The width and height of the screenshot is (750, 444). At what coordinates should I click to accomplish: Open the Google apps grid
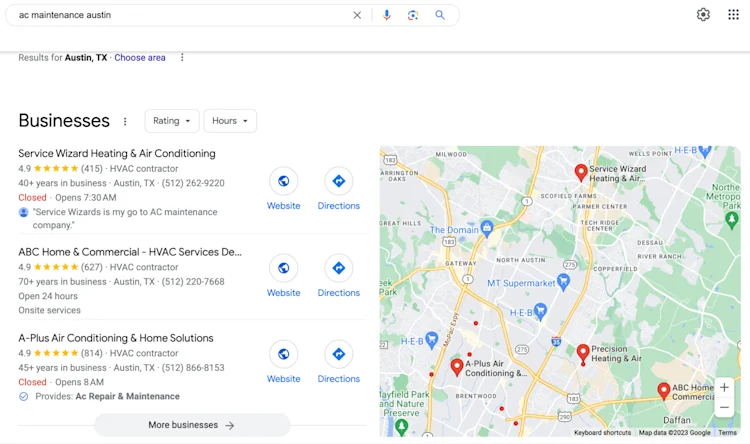click(733, 15)
